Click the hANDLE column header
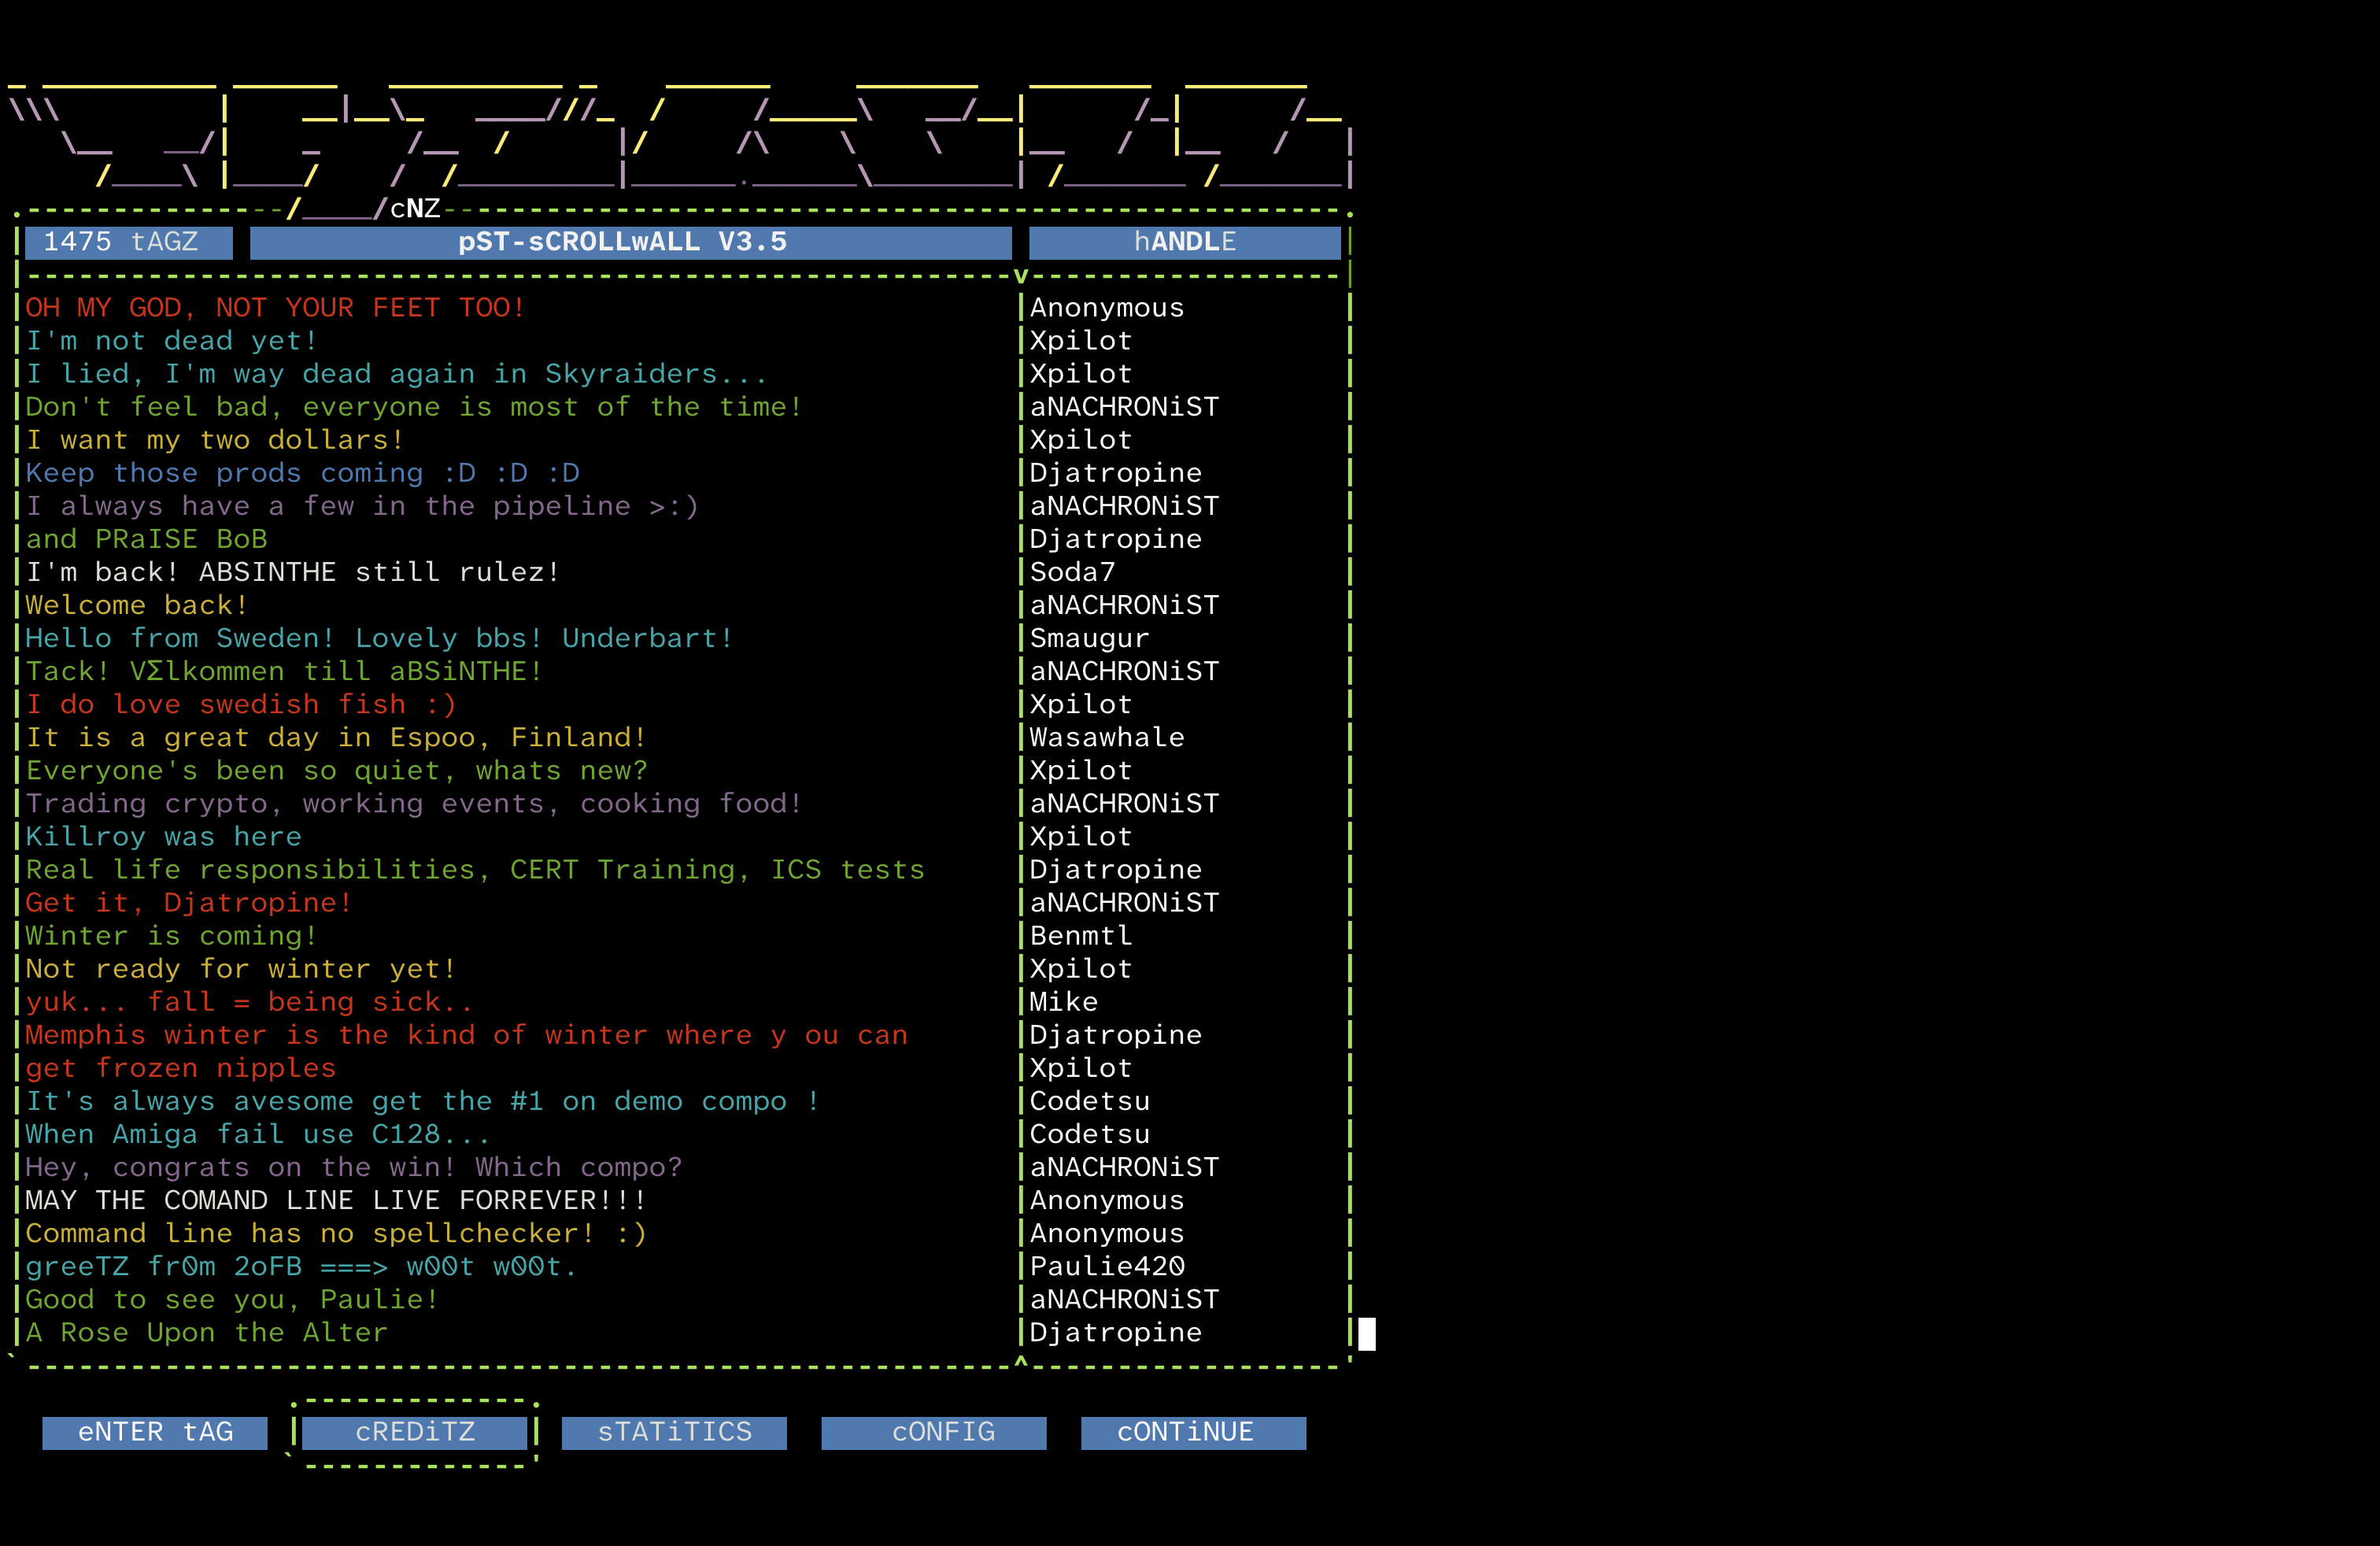Viewport: 2380px width, 1546px height. tap(1184, 242)
